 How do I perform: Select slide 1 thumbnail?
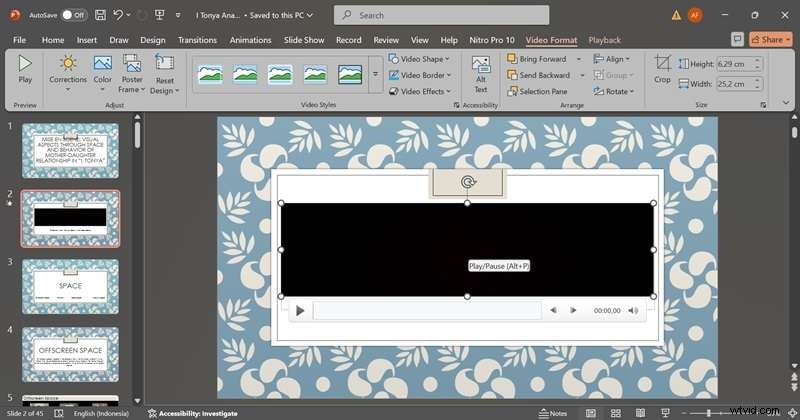click(70, 151)
